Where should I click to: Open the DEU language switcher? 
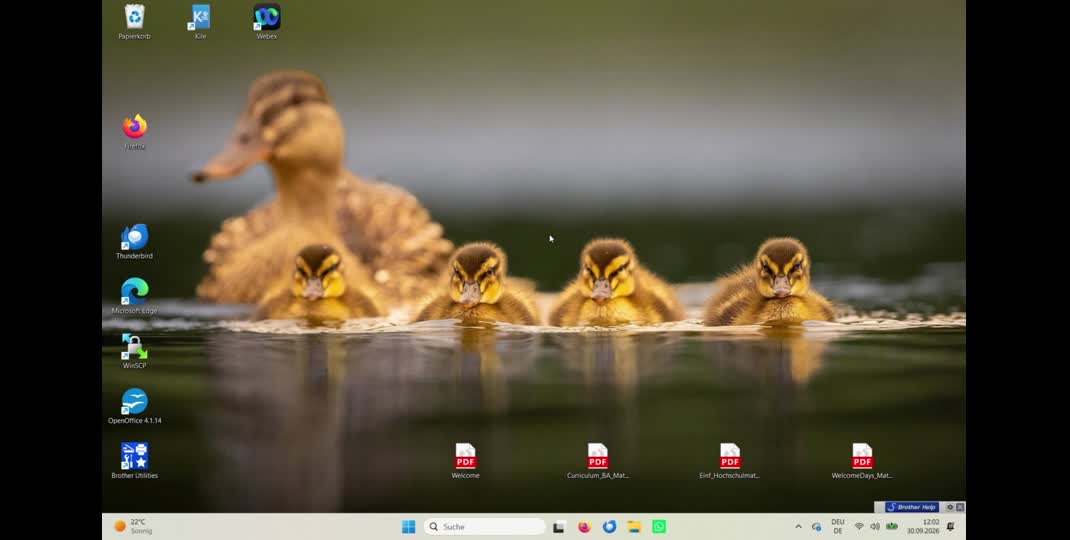click(x=838, y=526)
